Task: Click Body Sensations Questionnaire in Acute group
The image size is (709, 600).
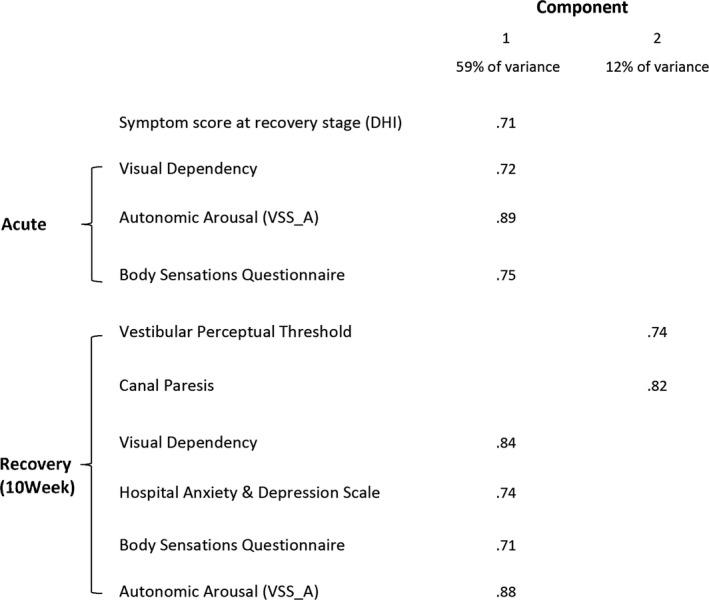Action: point(232,274)
